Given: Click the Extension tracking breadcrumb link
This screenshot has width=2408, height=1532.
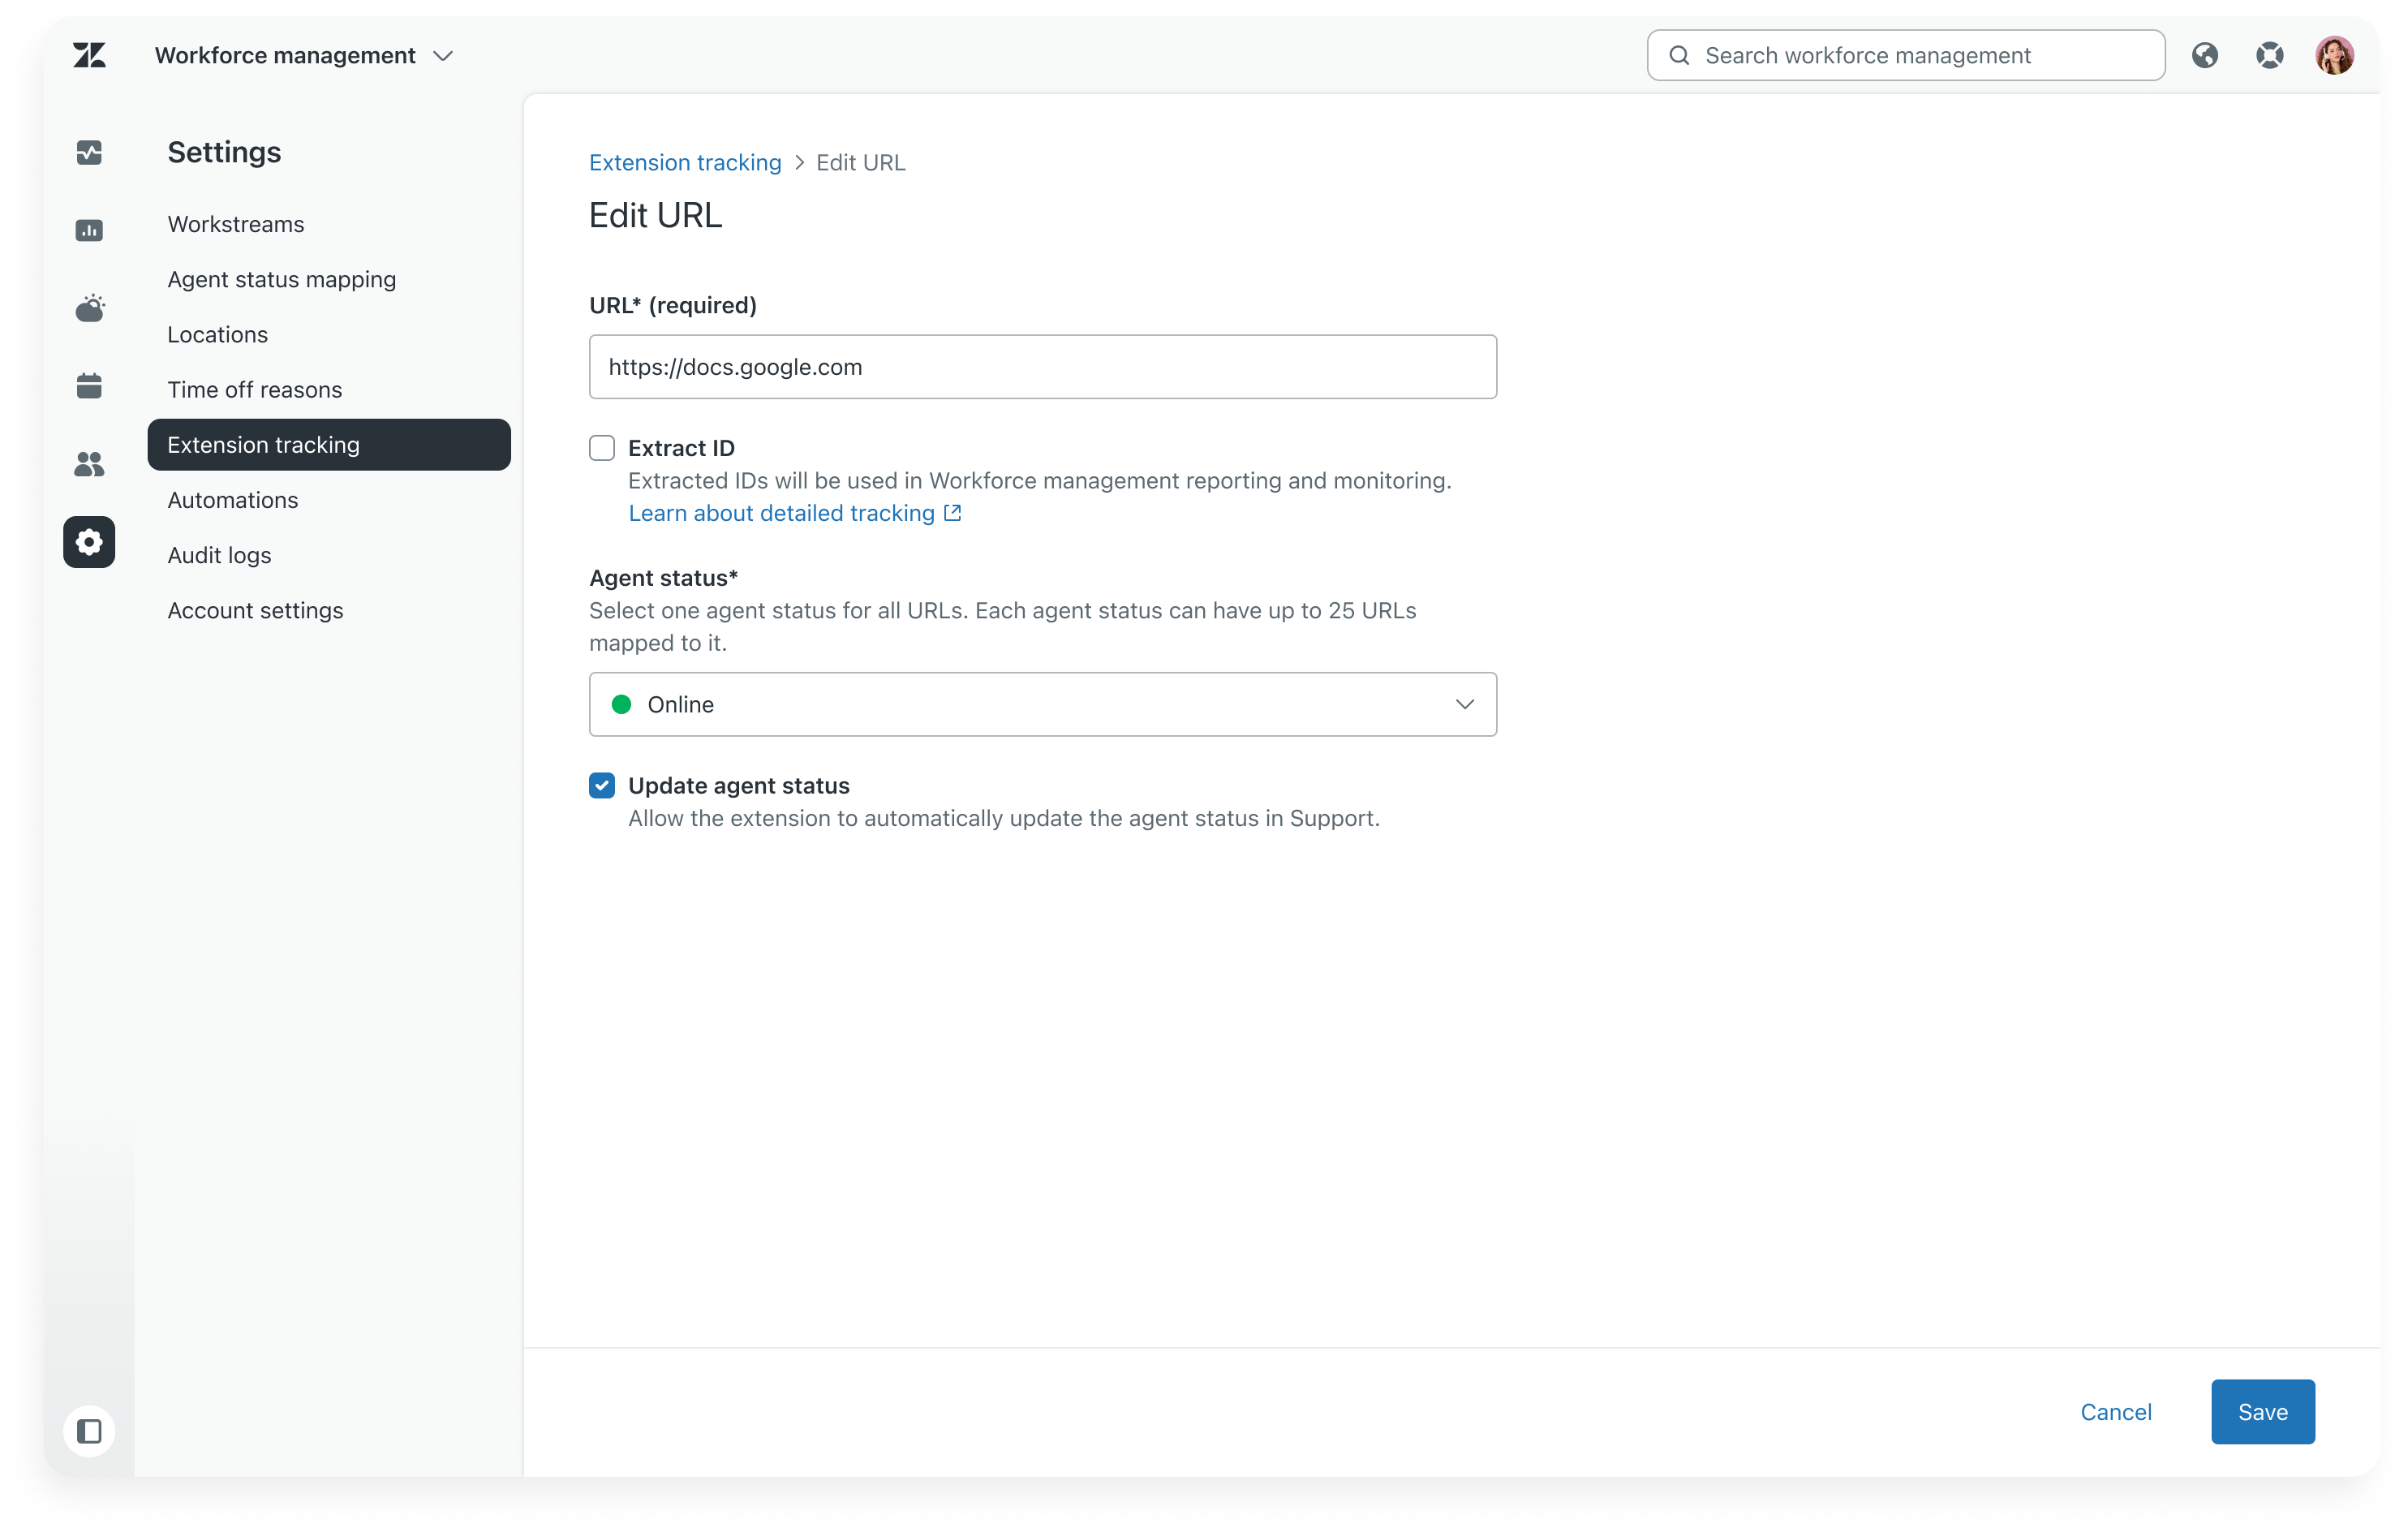Looking at the screenshot, I should click(685, 163).
